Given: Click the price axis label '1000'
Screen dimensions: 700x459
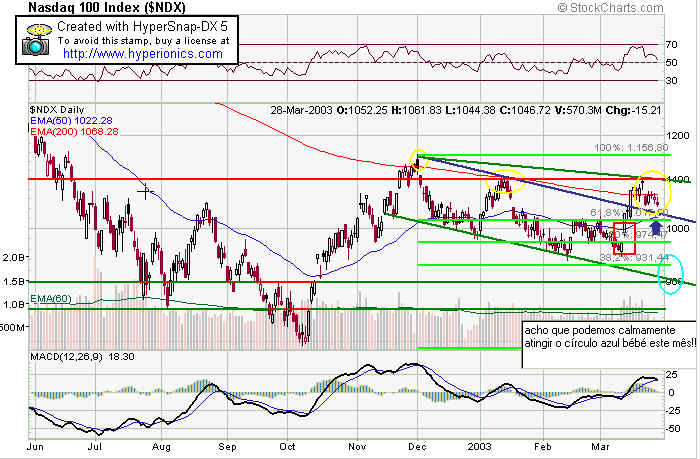Looking at the screenshot, I should pyautogui.click(x=677, y=228).
